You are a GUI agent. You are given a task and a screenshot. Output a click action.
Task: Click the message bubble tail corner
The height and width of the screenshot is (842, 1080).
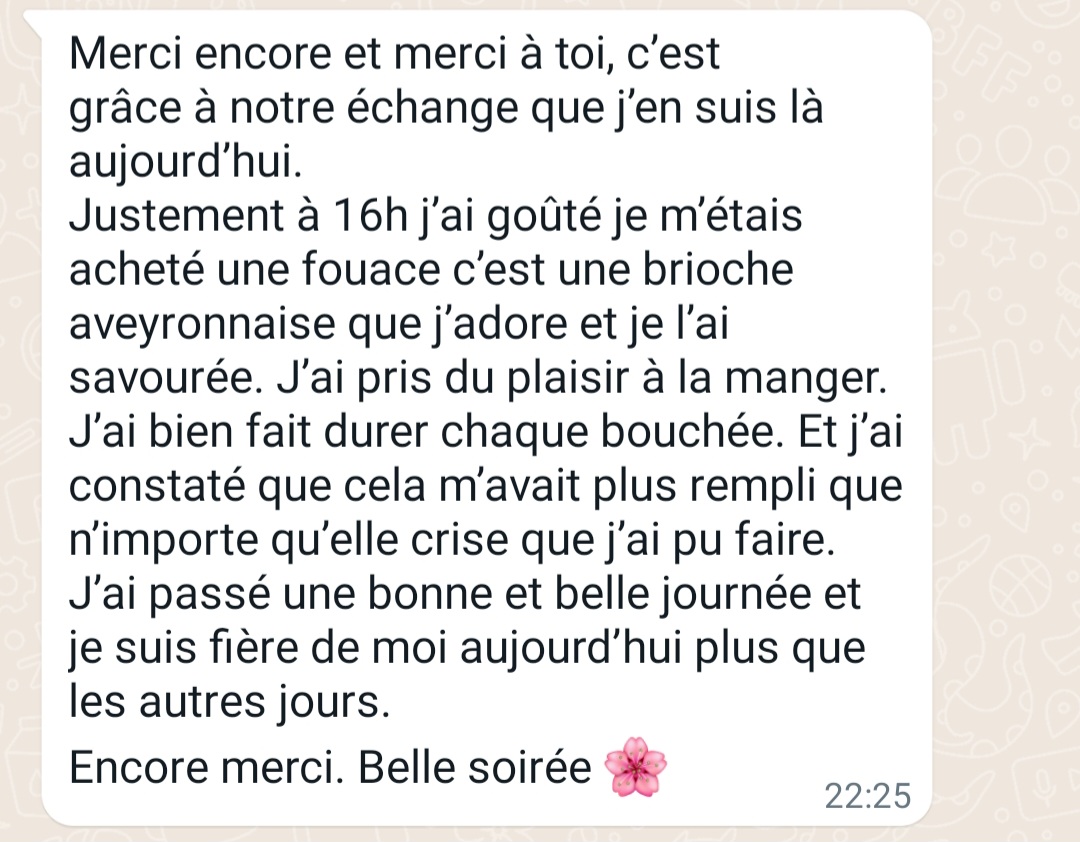33,21
